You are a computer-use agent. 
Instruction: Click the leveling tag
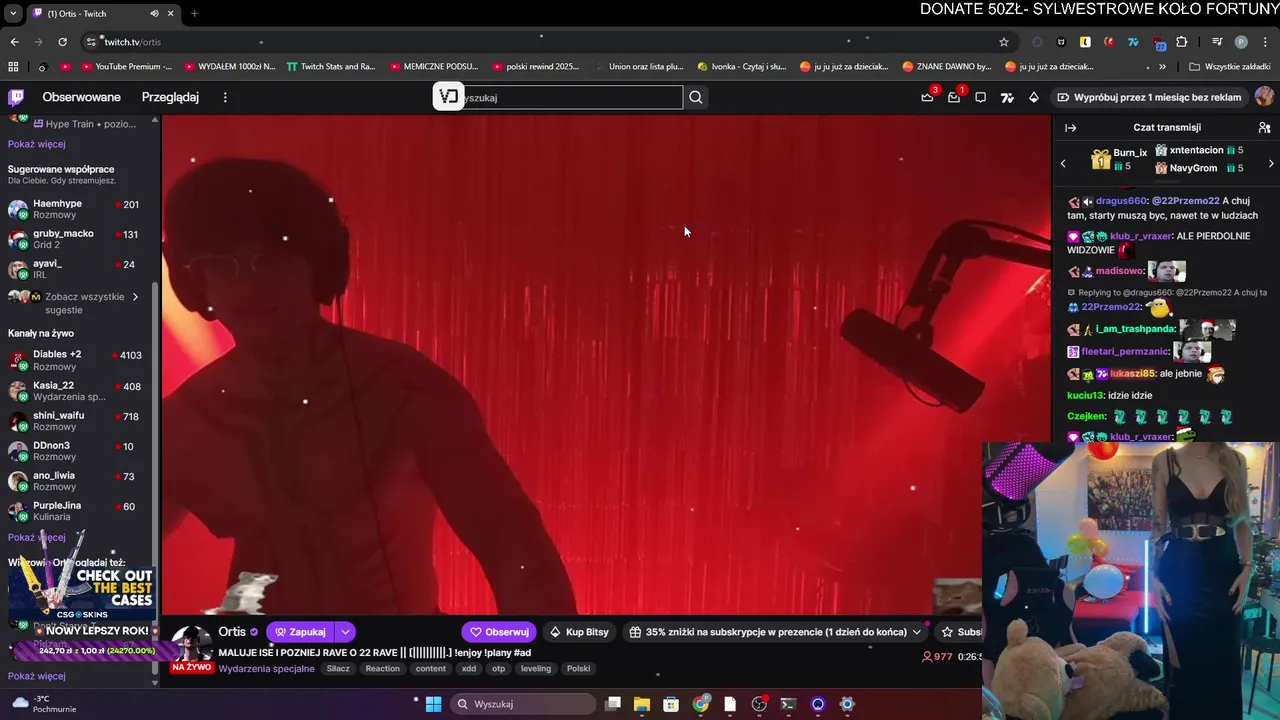[536, 669]
